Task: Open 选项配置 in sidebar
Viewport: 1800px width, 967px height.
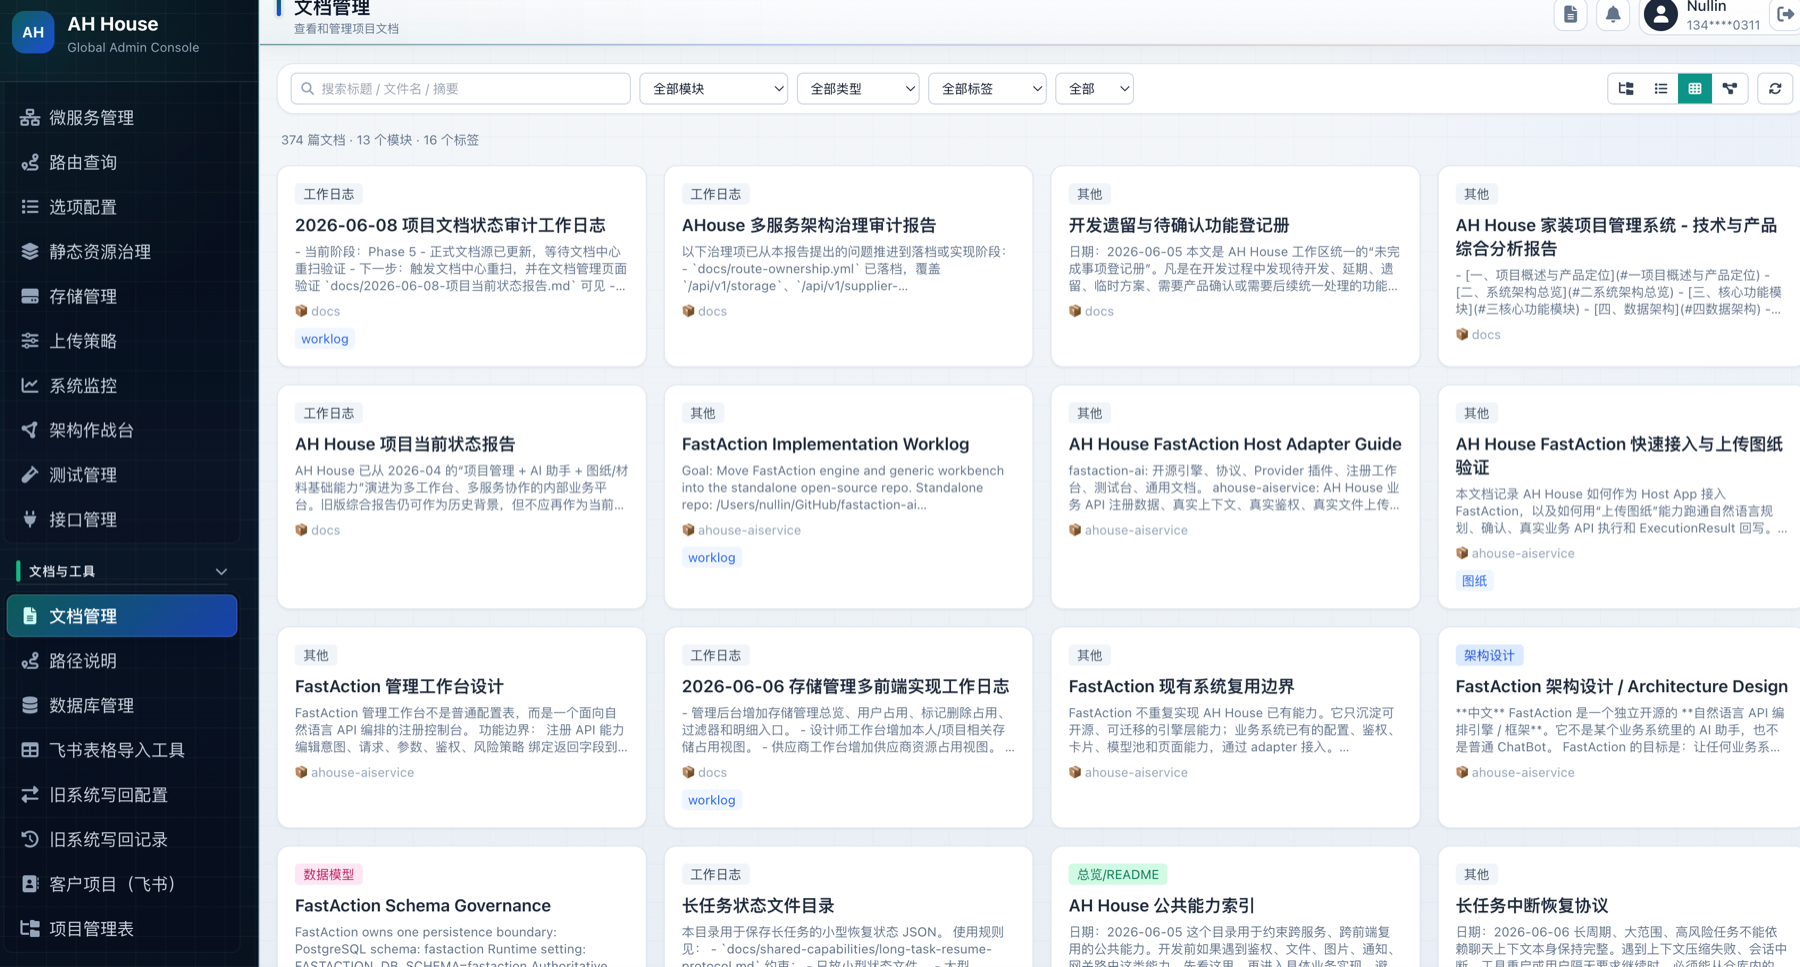Action: point(122,207)
